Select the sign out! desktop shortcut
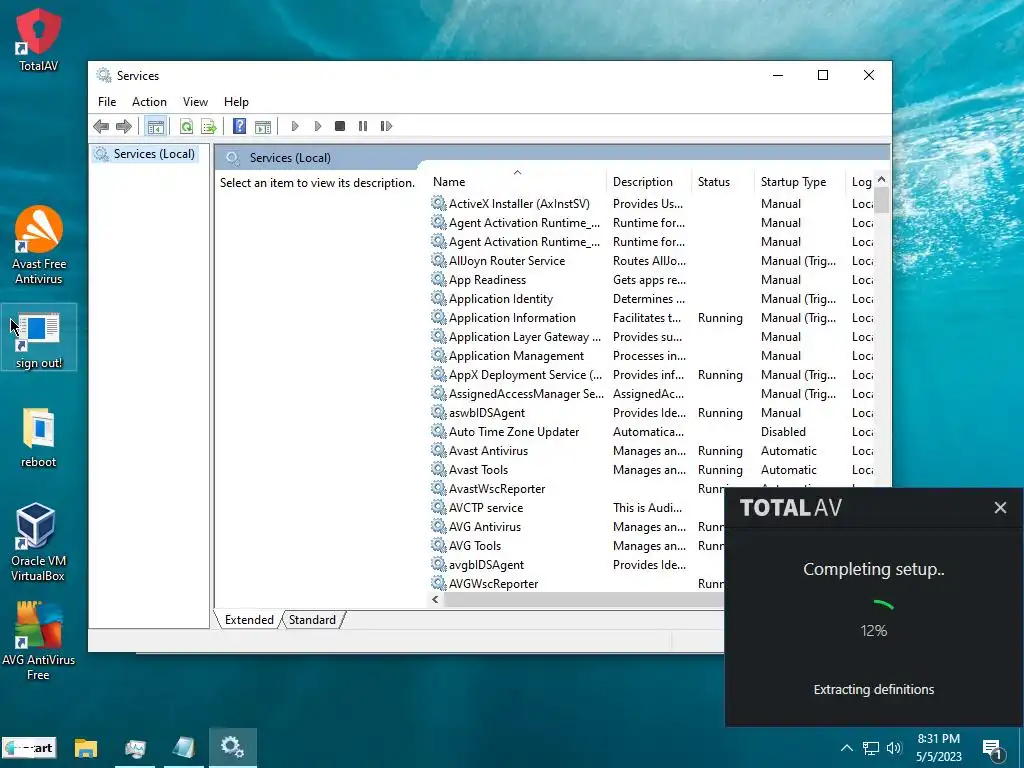This screenshot has height=768, width=1024. pyautogui.click(x=39, y=338)
